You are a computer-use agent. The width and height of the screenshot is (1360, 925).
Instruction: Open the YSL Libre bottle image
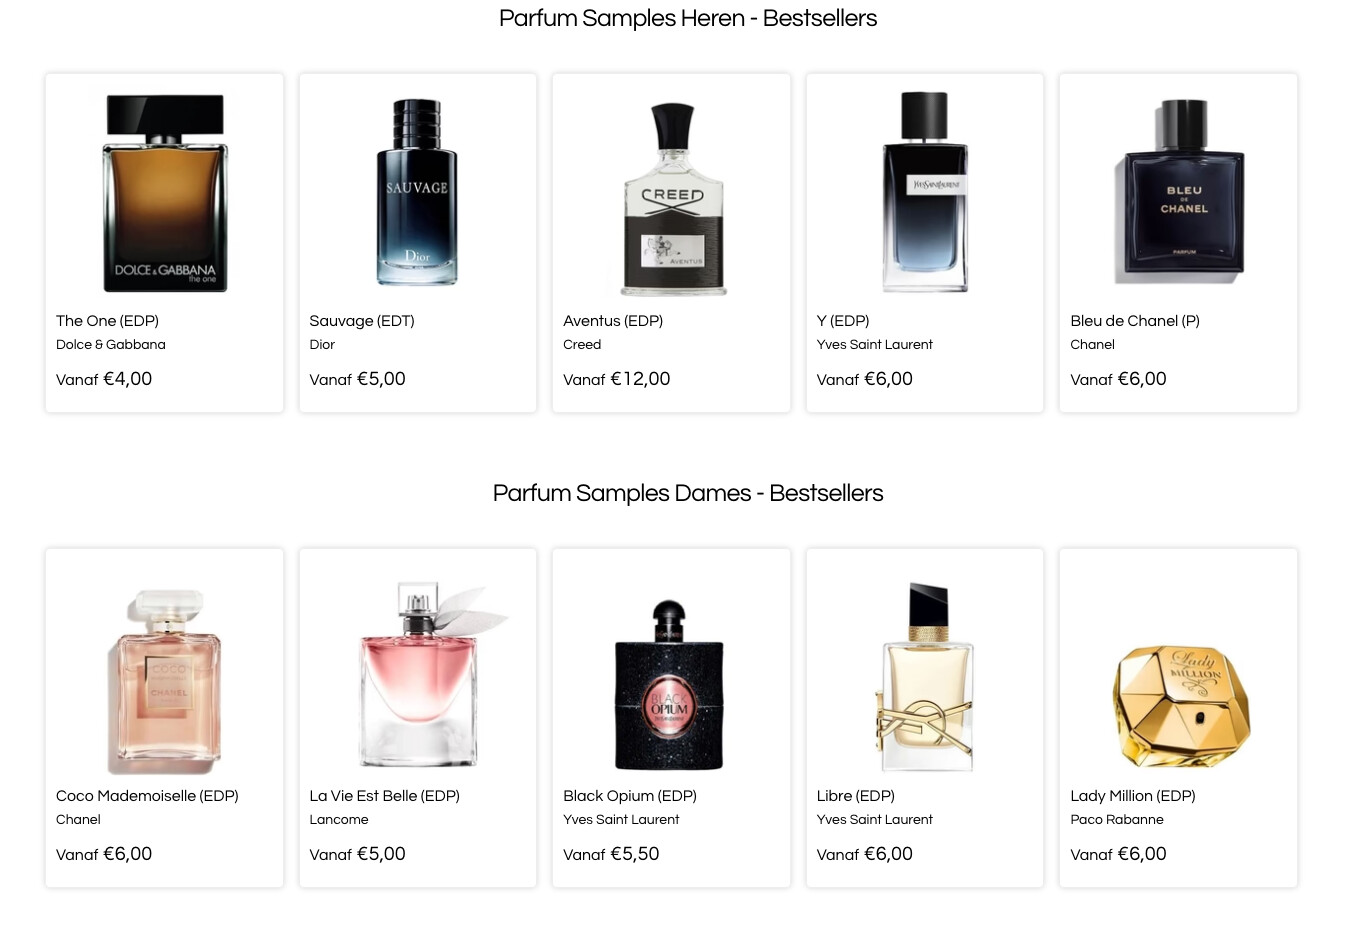925,677
